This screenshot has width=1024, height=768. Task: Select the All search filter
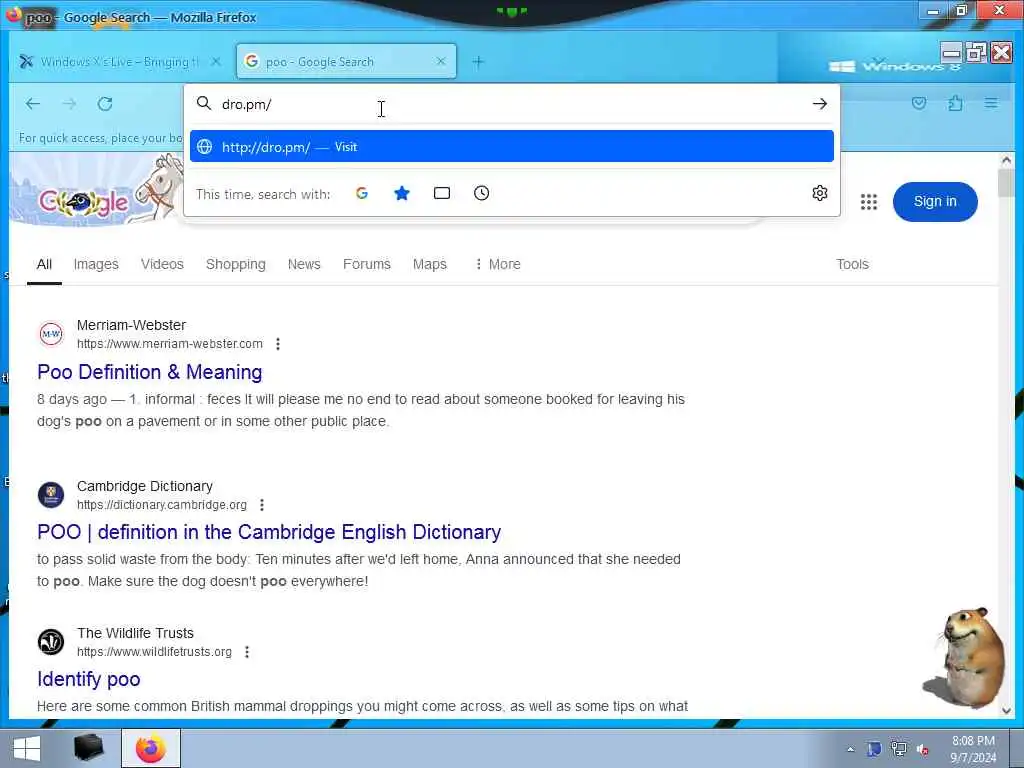pyautogui.click(x=44, y=264)
